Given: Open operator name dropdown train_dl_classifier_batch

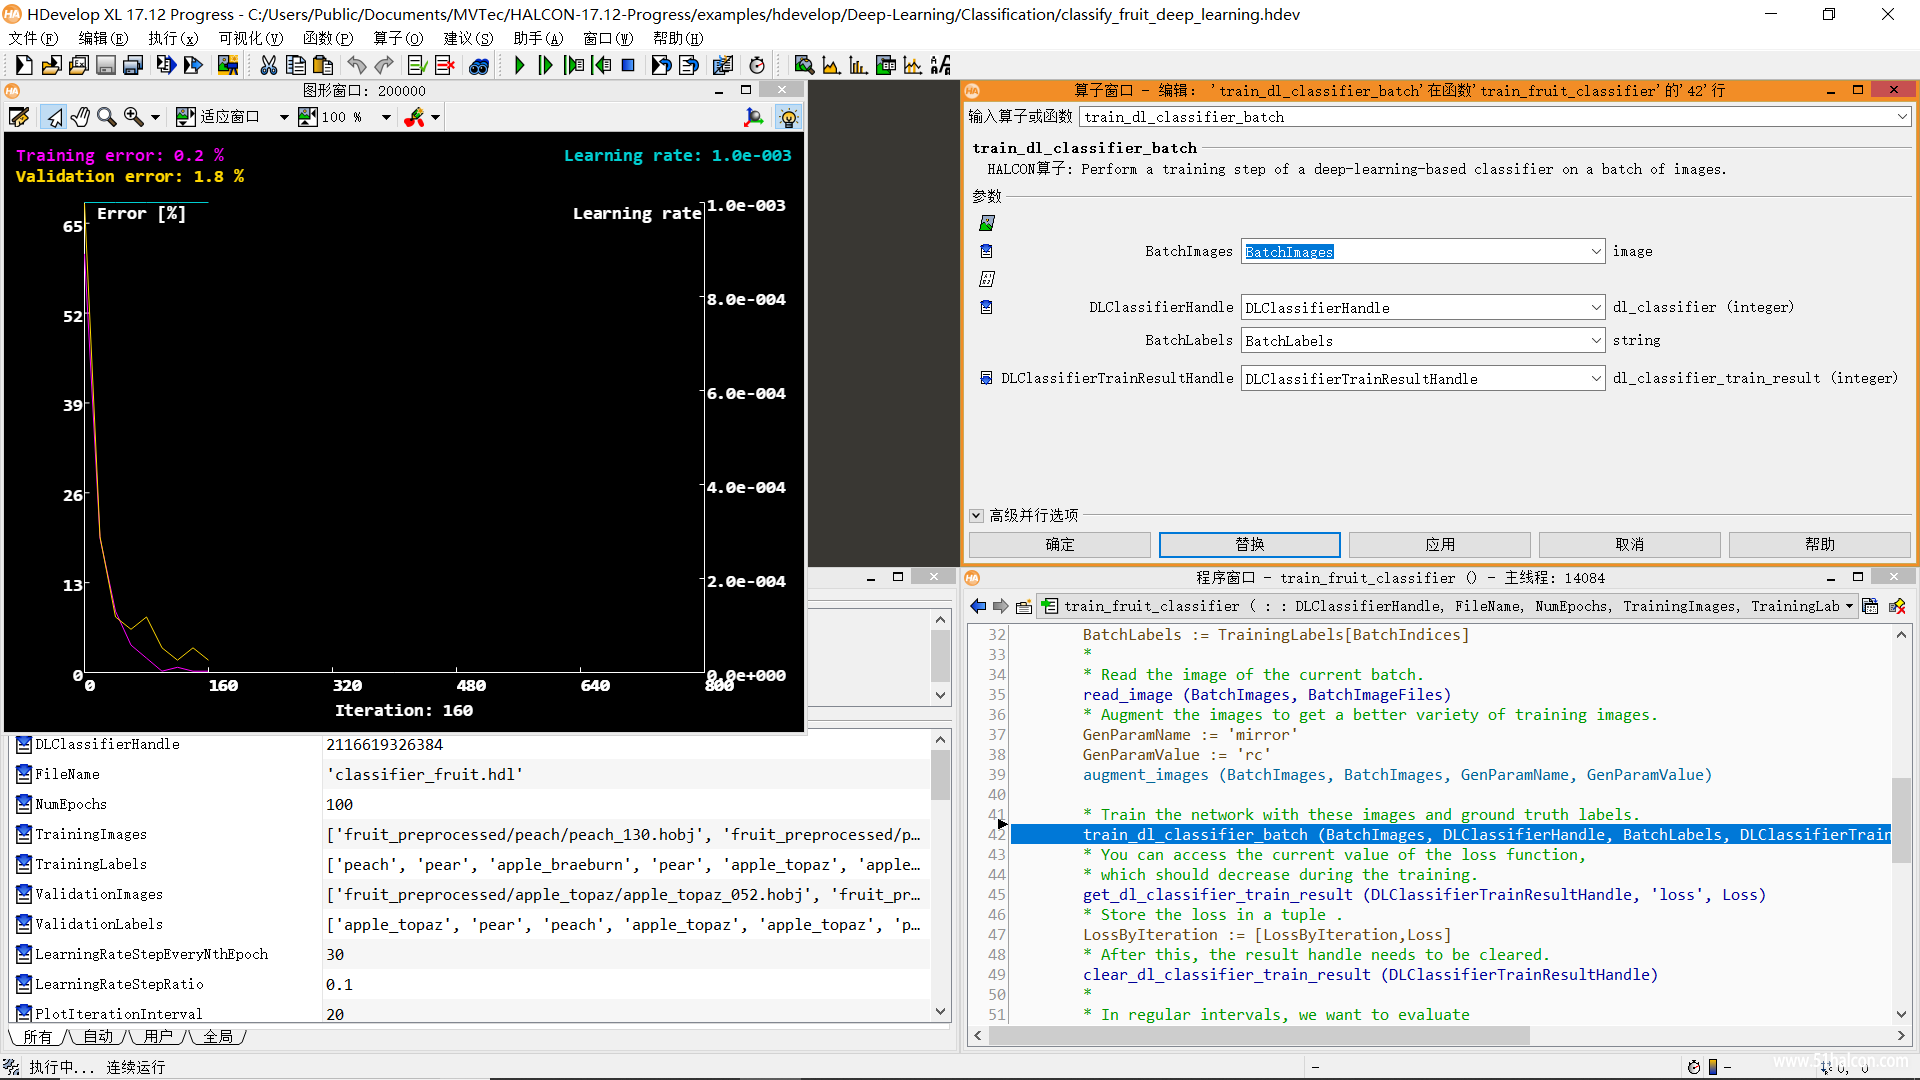Looking at the screenshot, I should [x=1901, y=117].
